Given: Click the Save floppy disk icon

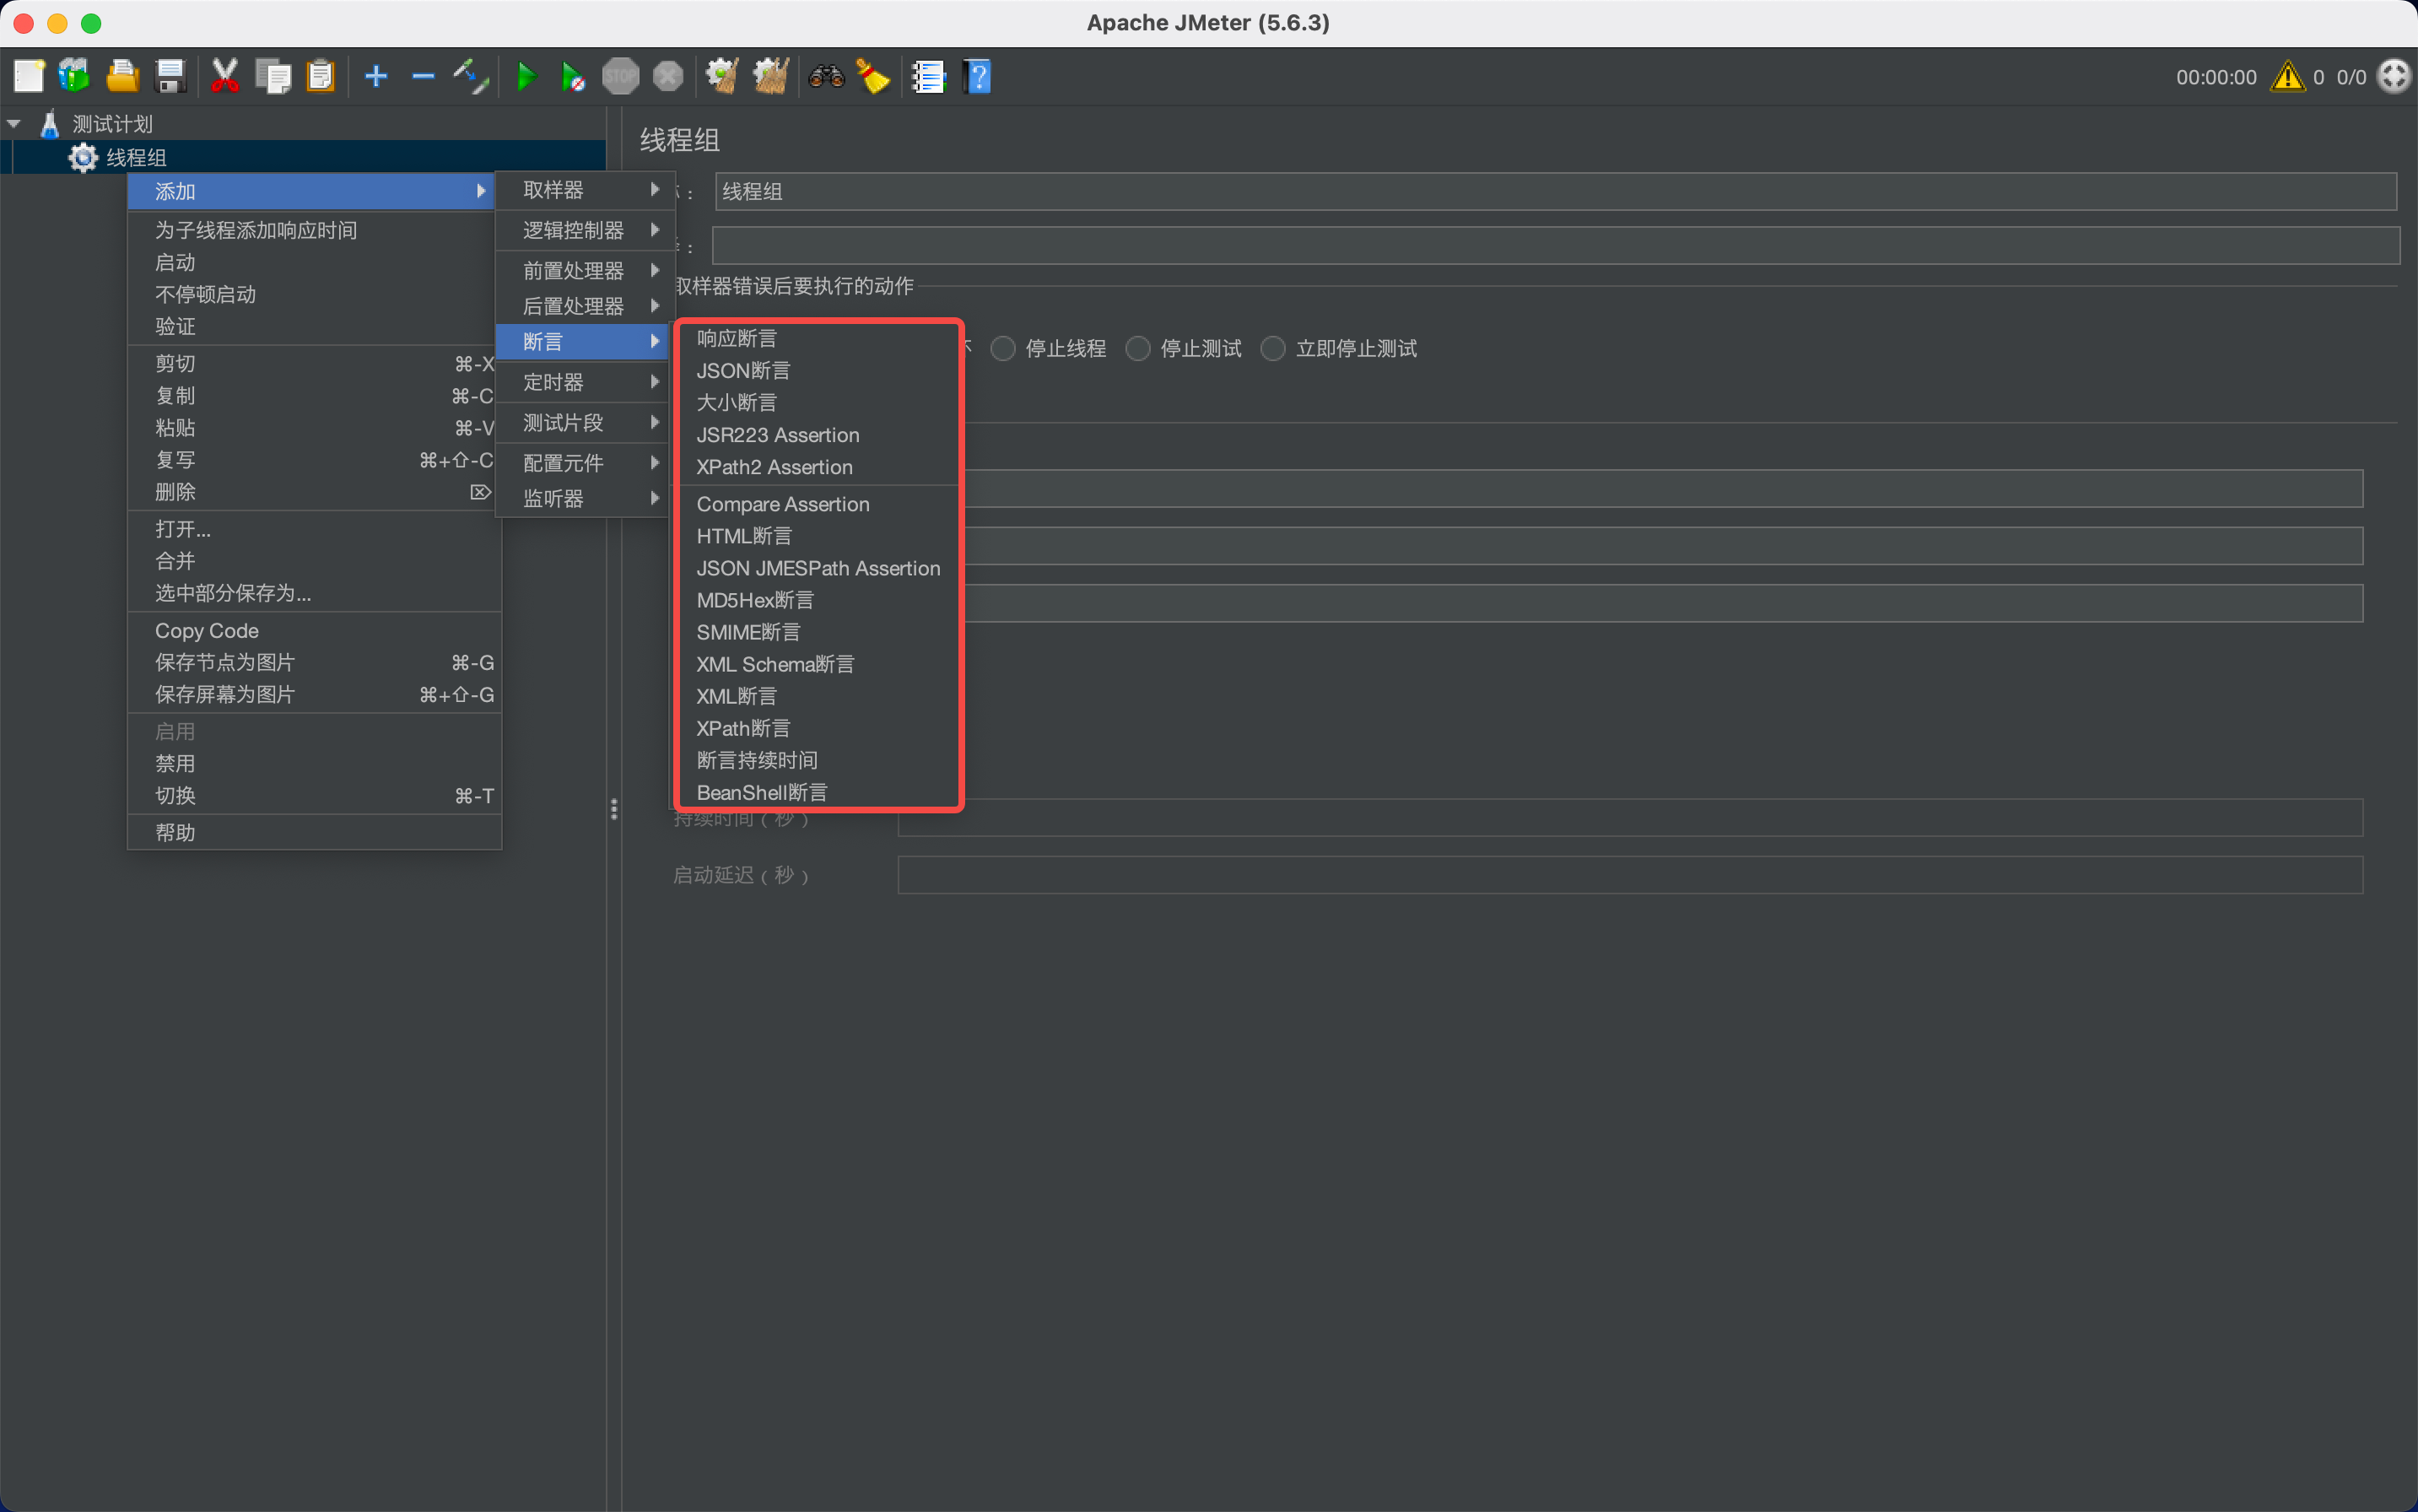Looking at the screenshot, I should tap(171, 76).
